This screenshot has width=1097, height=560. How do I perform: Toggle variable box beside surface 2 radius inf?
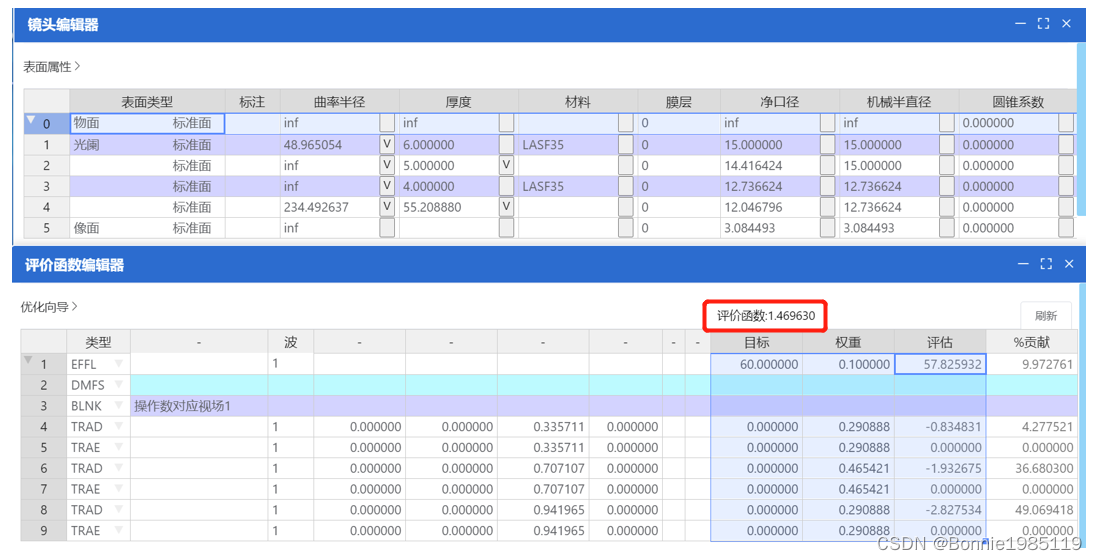pos(387,166)
